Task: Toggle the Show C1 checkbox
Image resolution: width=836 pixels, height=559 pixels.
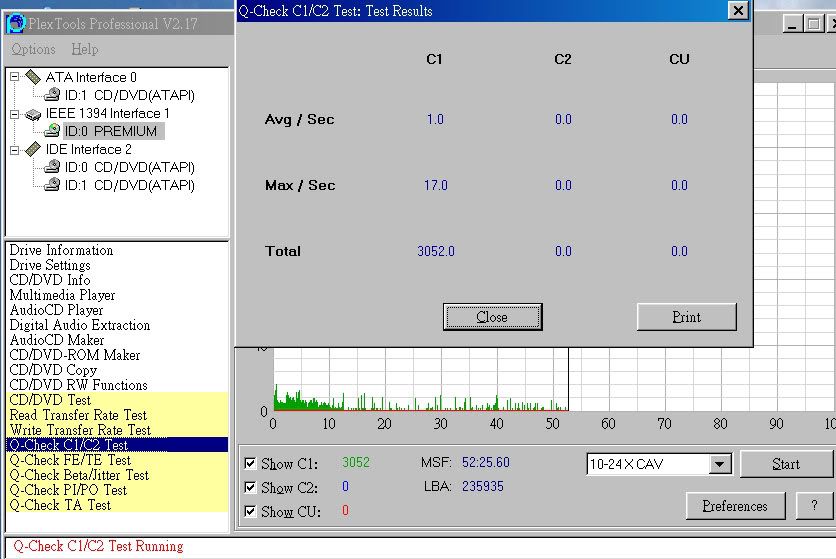Action: tap(250, 462)
